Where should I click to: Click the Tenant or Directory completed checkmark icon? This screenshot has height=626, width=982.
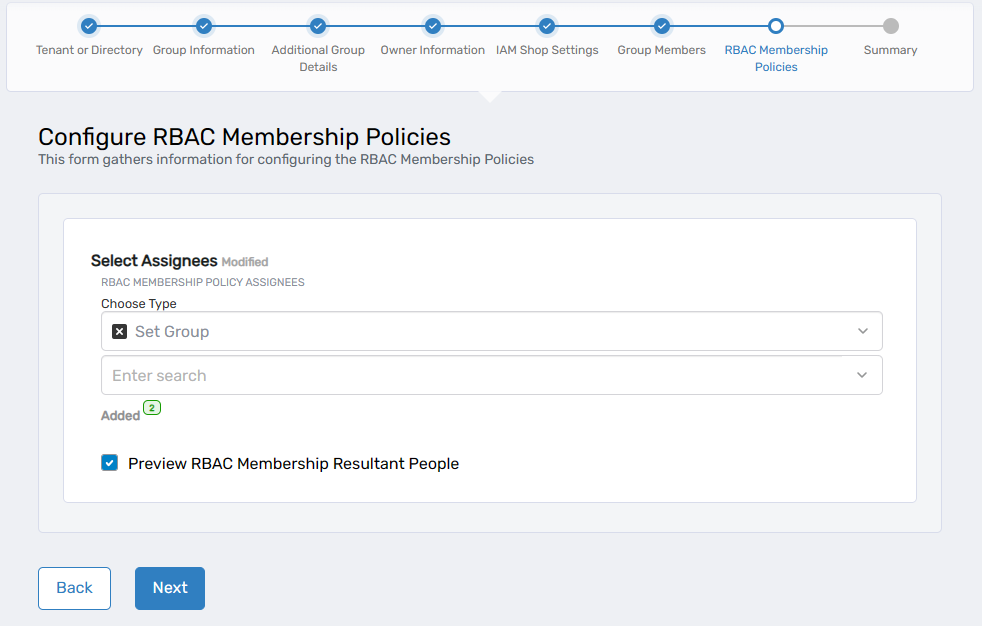[x=89, y=27]
